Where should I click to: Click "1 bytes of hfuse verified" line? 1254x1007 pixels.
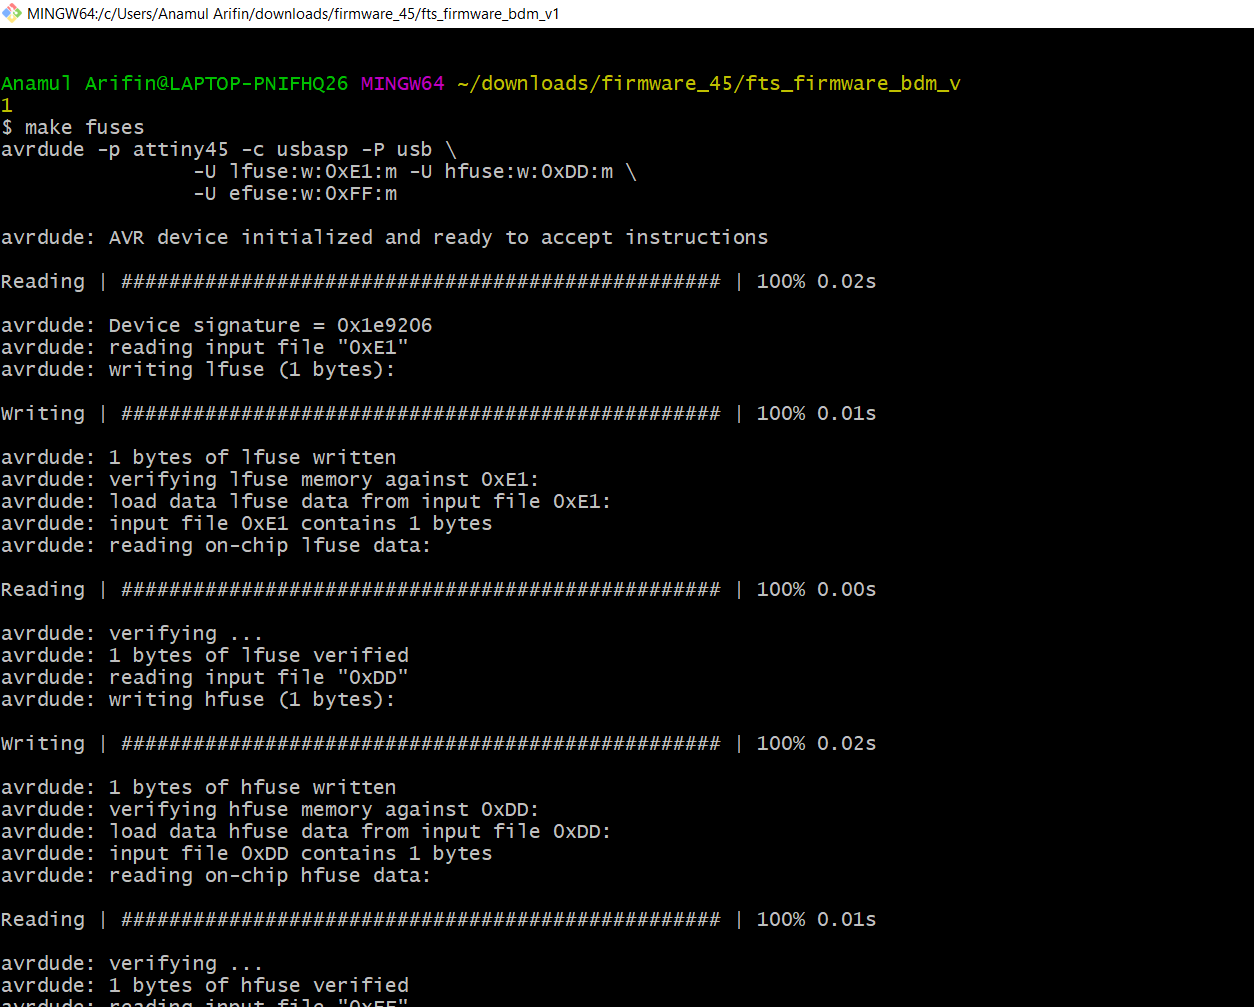tap(205, 986)
